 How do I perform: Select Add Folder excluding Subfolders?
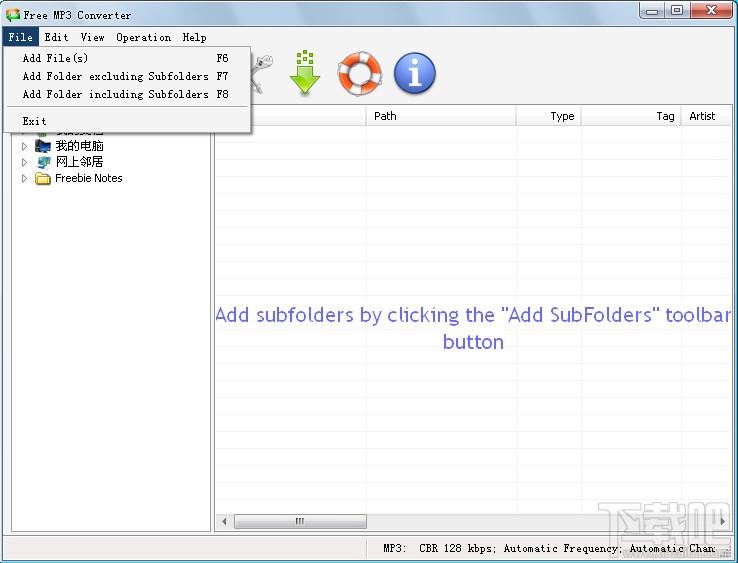pos(126,76)
